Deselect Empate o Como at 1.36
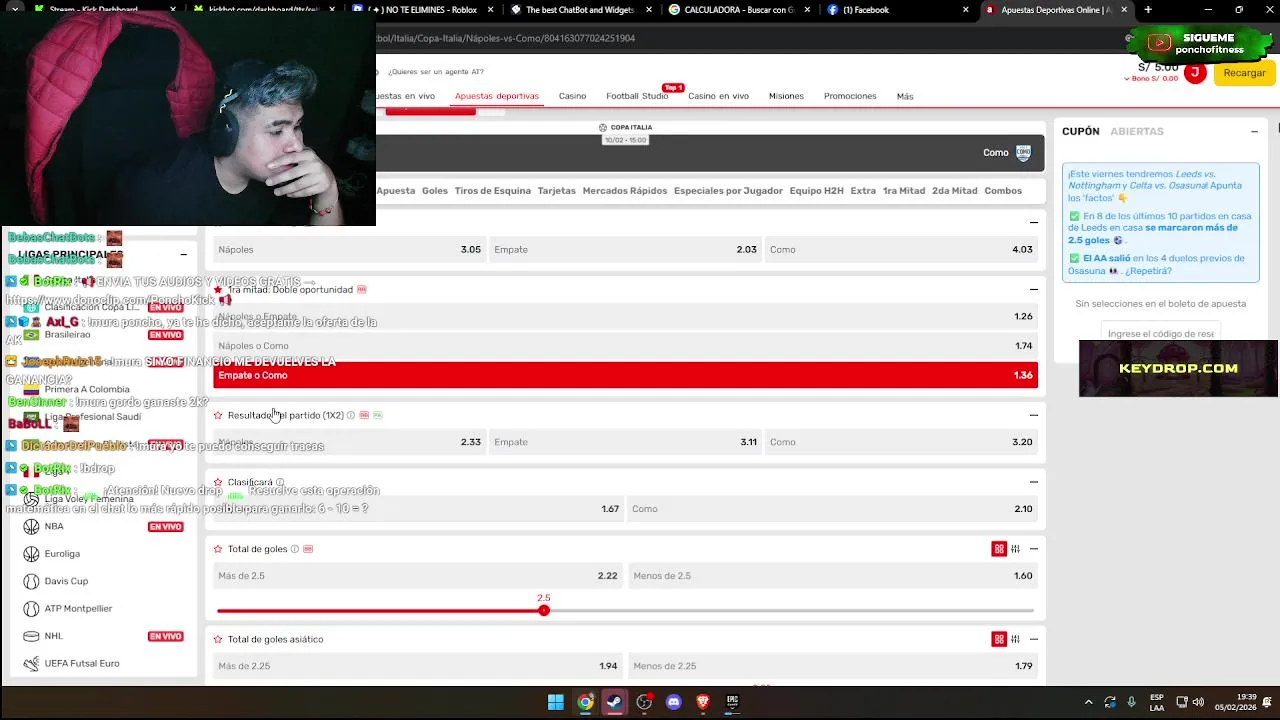Viewport: 1280px width, 720px height. point(625,375)
